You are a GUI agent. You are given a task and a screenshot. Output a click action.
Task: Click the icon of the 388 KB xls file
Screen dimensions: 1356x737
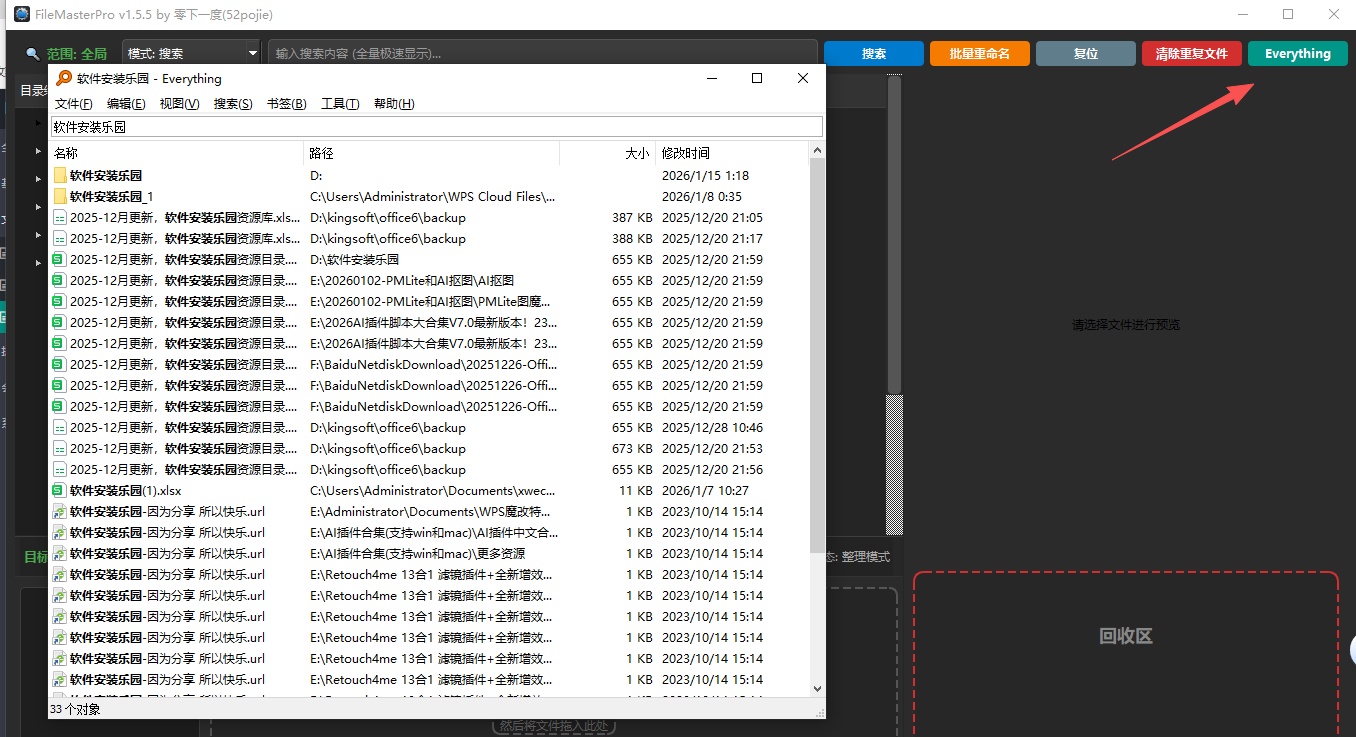point(60,239)
